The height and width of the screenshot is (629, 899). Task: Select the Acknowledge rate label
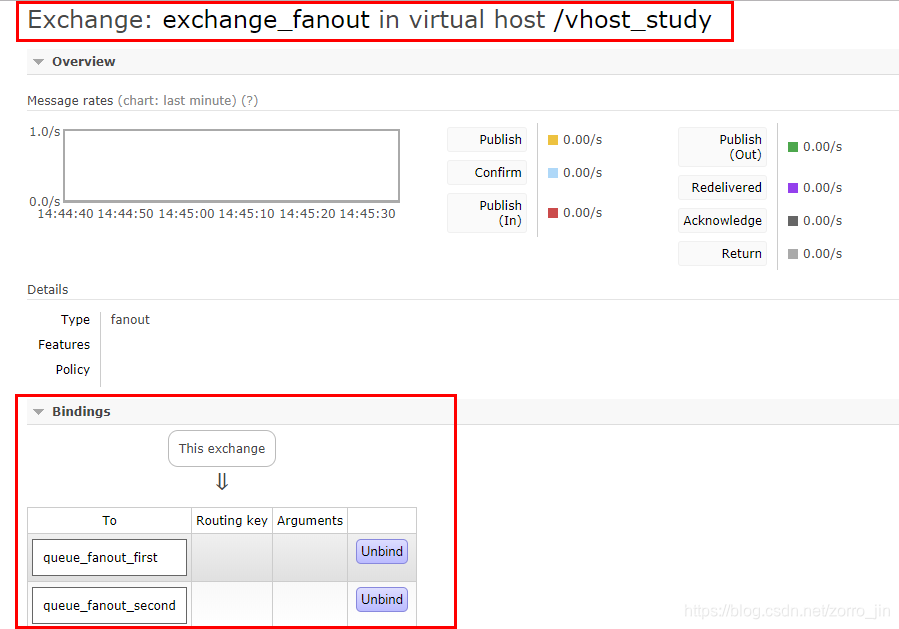click(722, 221)
